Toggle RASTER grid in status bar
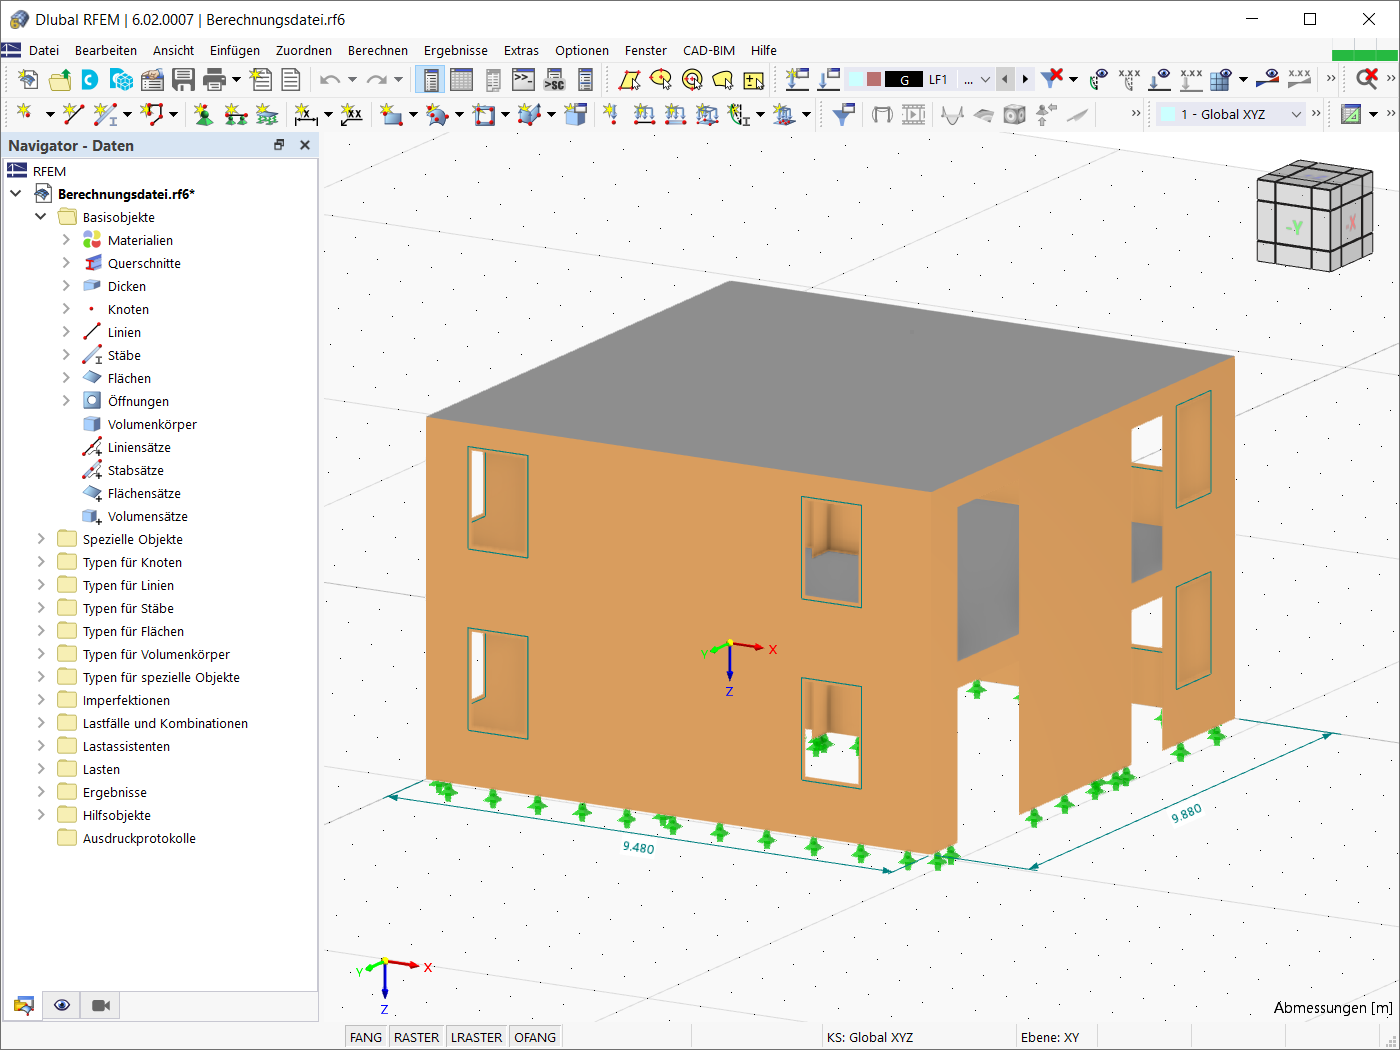 click(x=416, y=1037)
